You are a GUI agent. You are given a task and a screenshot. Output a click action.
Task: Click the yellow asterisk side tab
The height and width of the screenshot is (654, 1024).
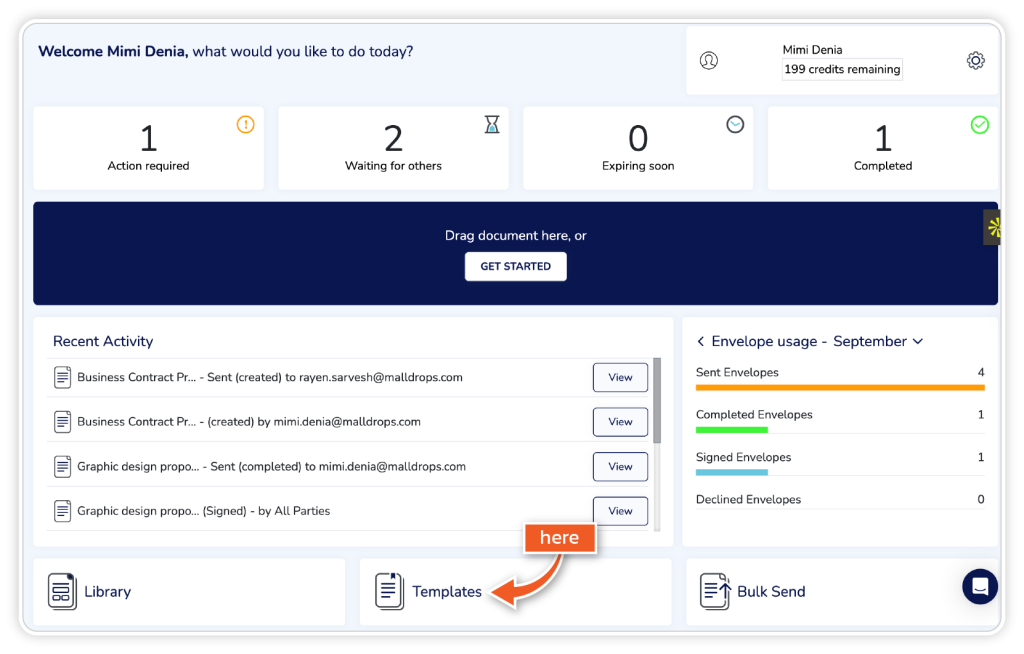tap(993, 227)
